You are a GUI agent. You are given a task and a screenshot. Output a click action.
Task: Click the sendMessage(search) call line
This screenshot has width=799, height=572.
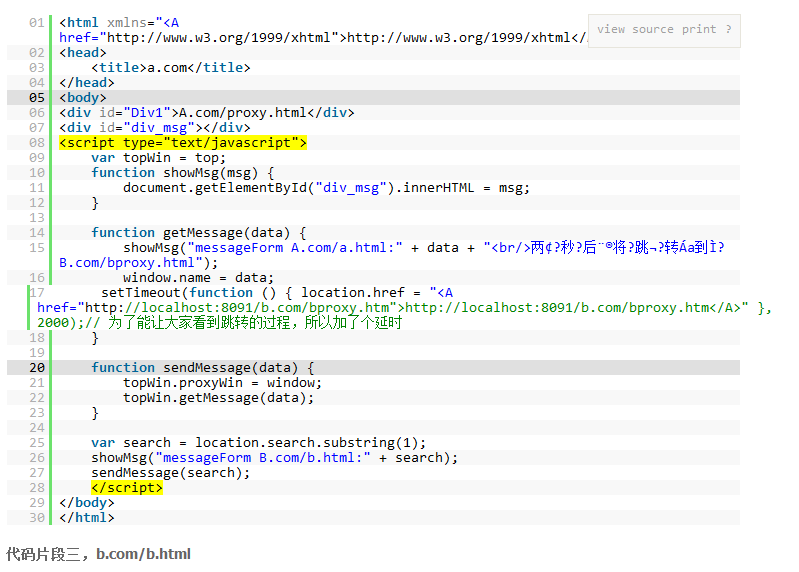[x=171, y=473]
